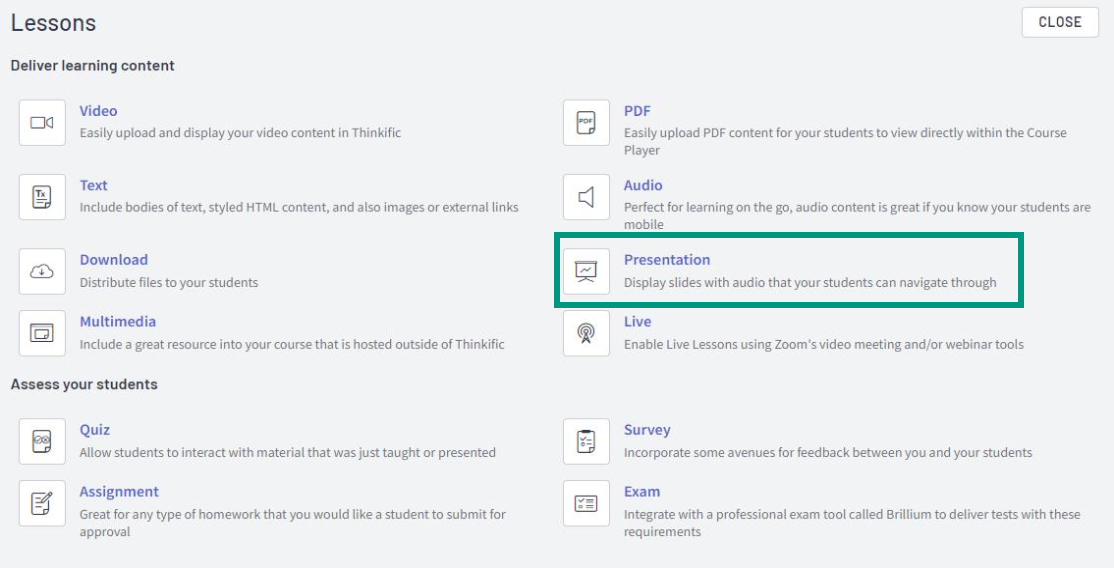Select the Audio speaker icon

click(586, 197)
